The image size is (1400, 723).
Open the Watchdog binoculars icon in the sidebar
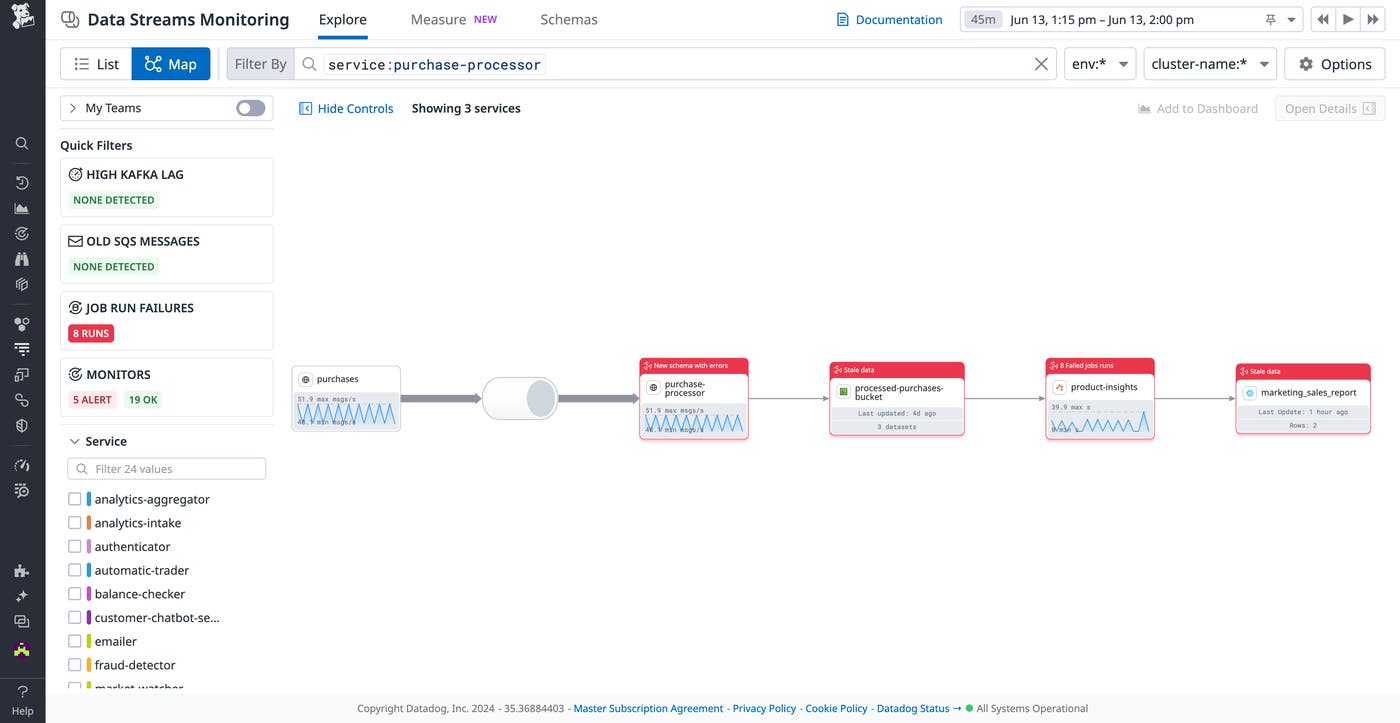(x=22, y=258)
